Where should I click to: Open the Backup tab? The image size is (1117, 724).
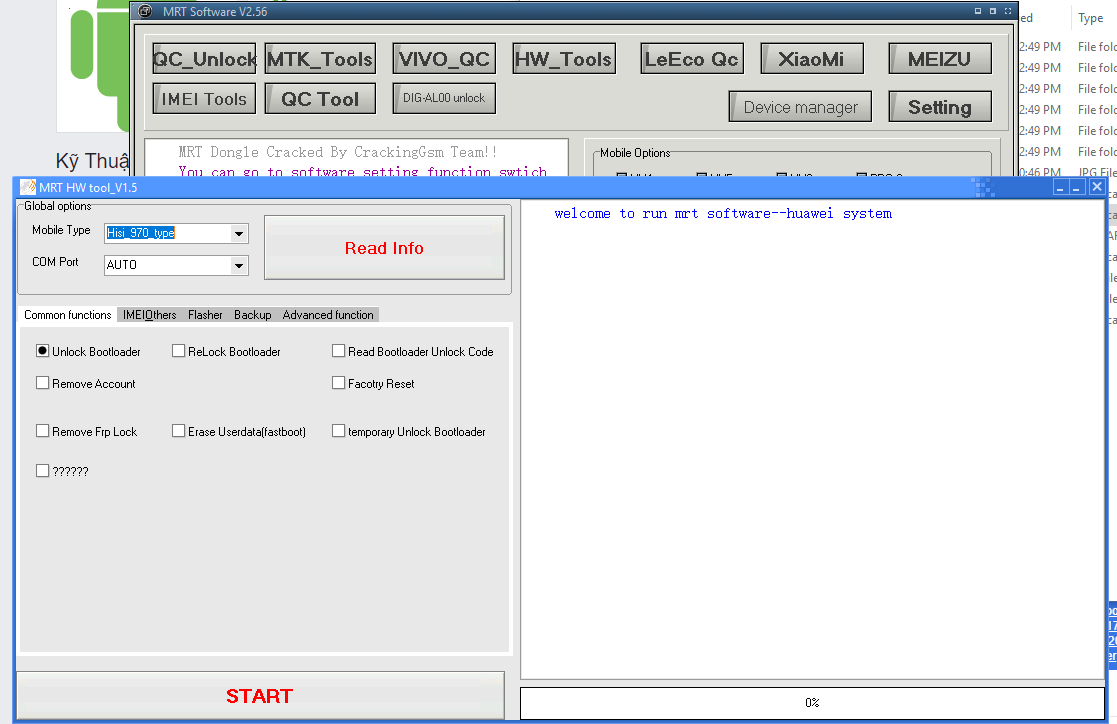coord(253,315)
